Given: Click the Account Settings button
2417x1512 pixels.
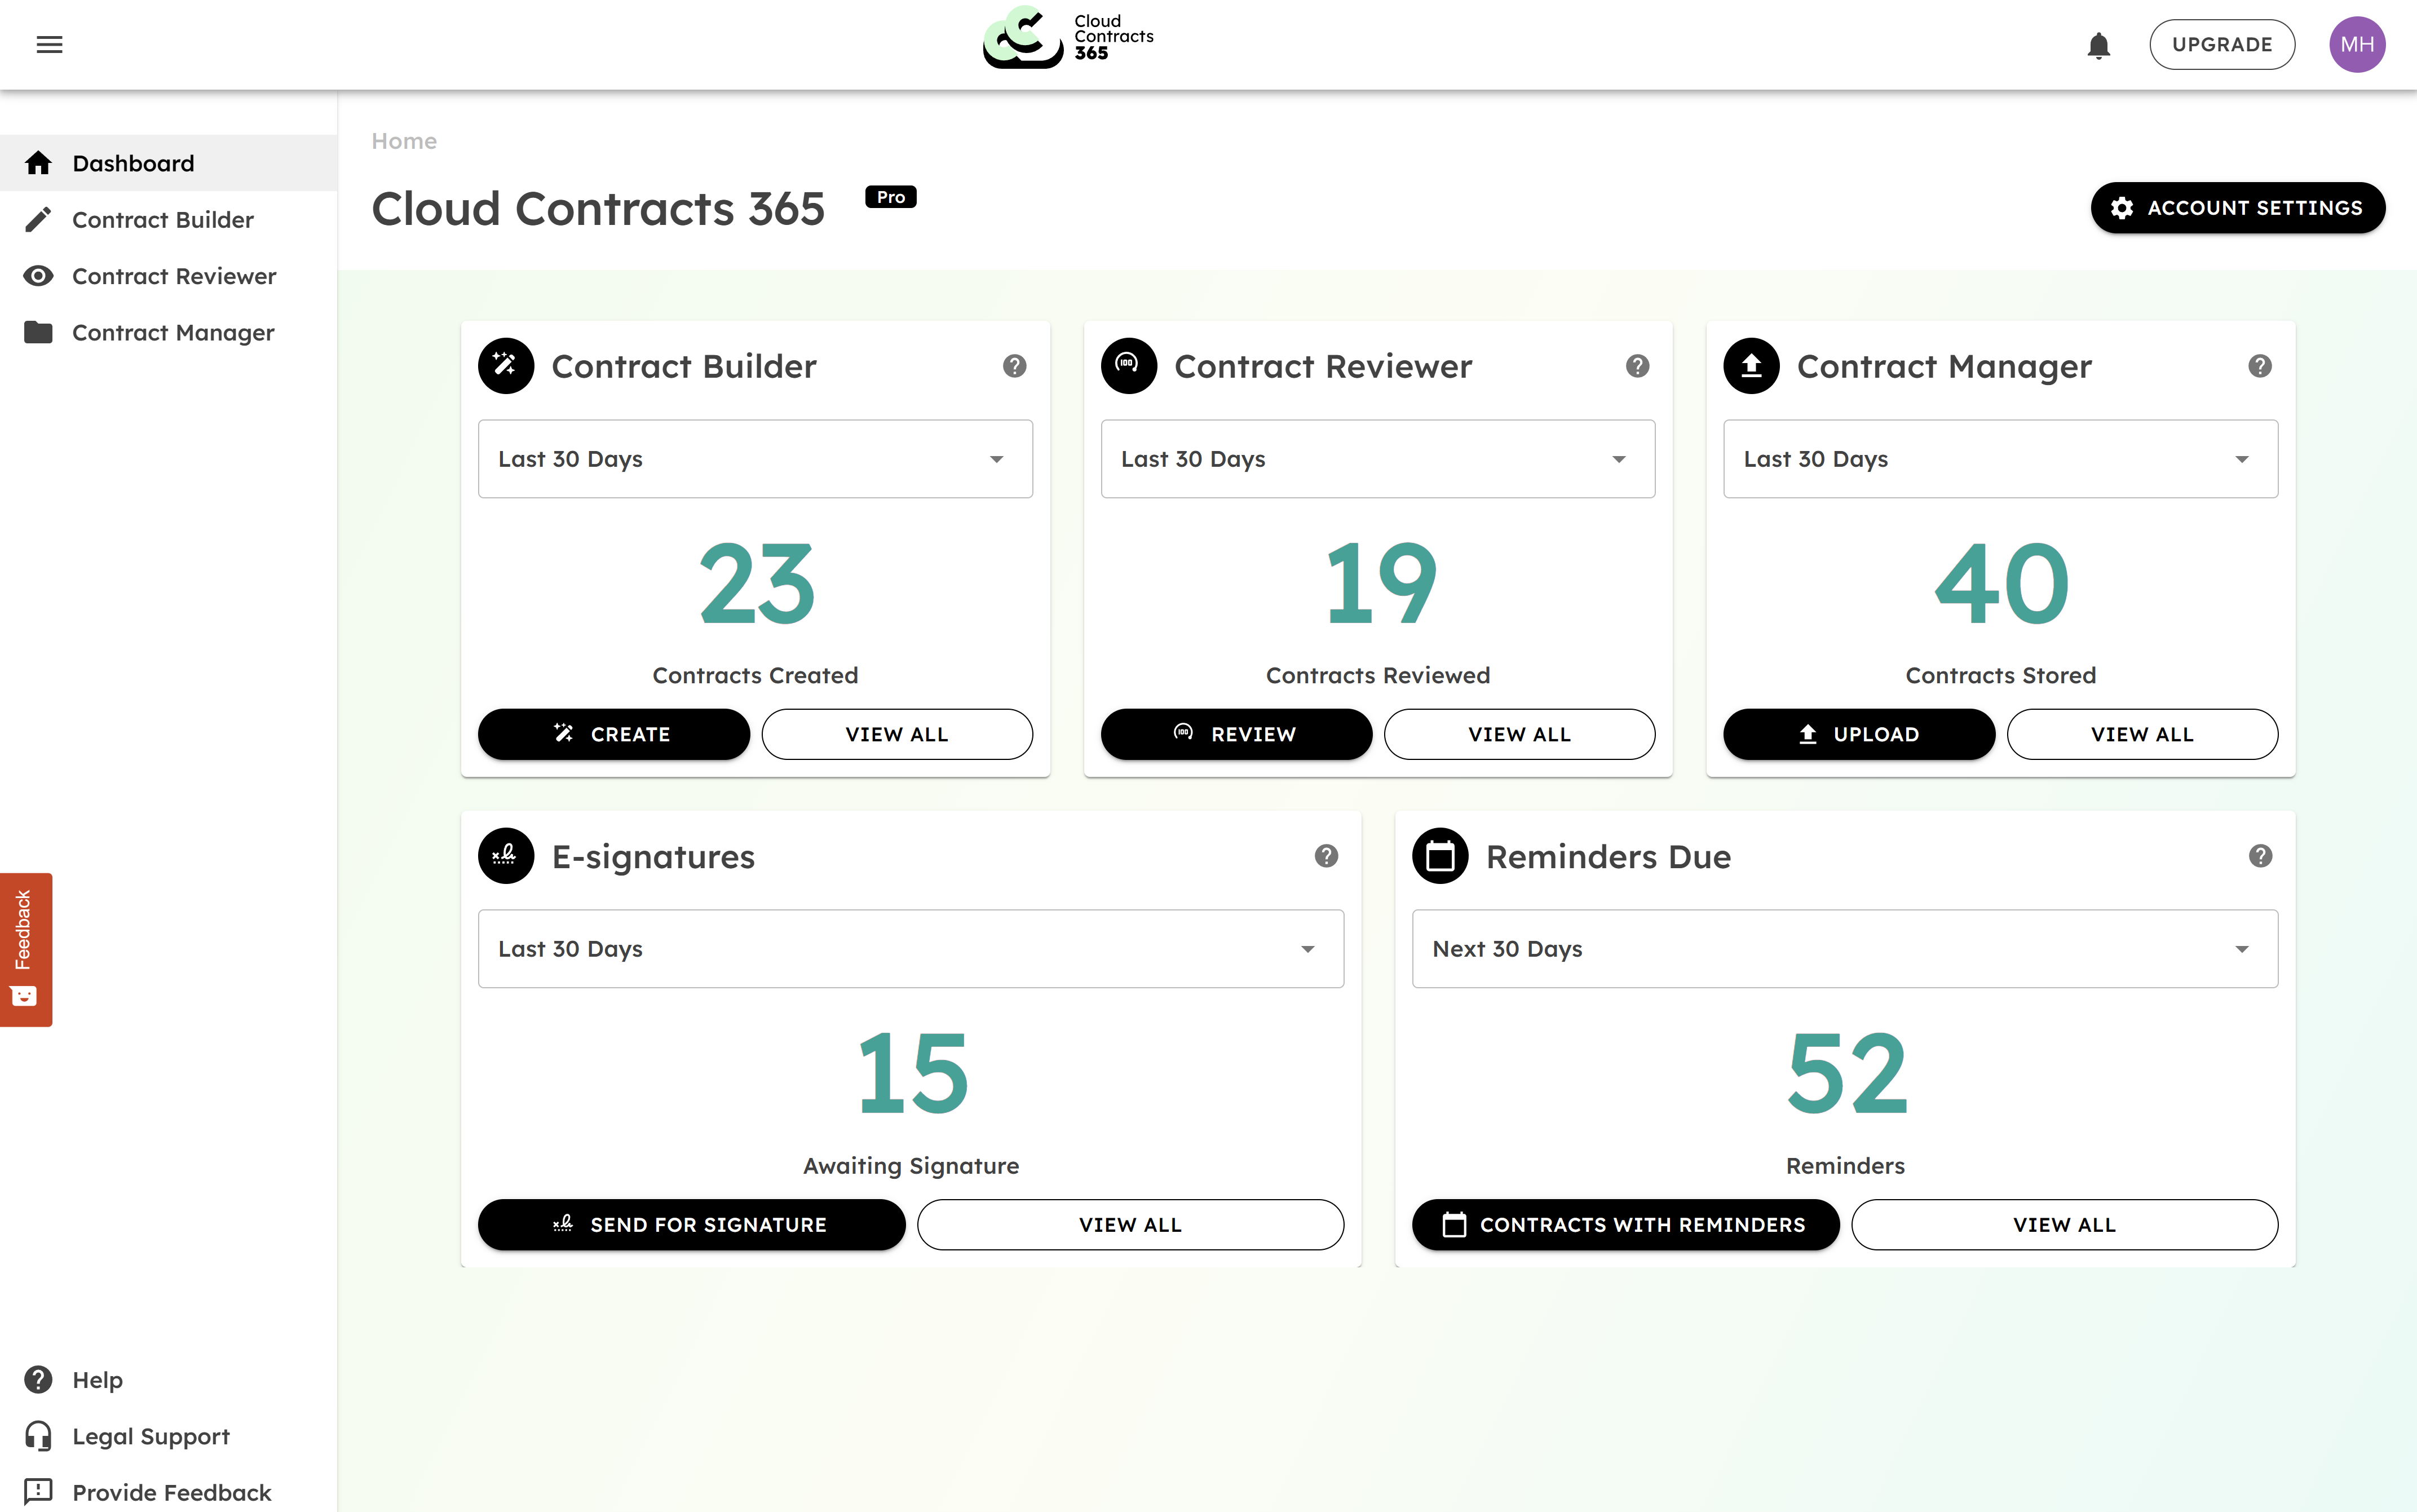Looking at the screenshot, I should point(2237,208).
